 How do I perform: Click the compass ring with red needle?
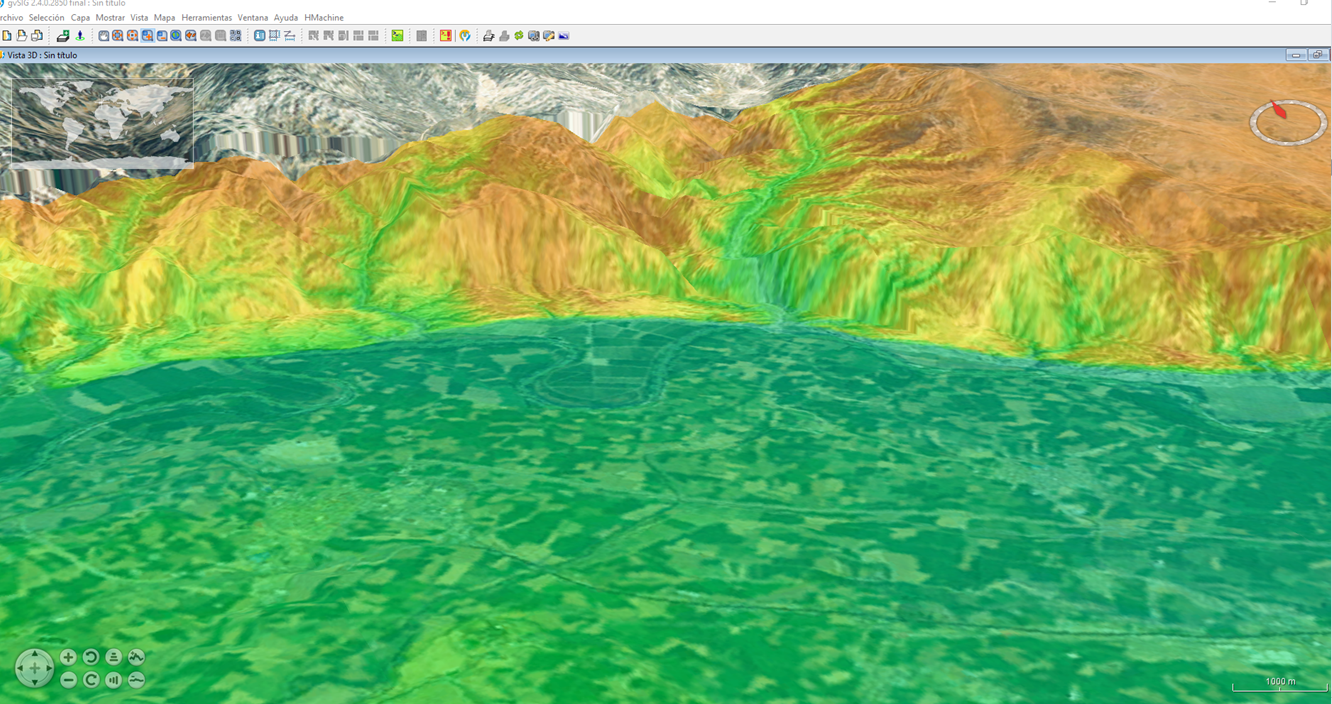tap(1287, 122)
